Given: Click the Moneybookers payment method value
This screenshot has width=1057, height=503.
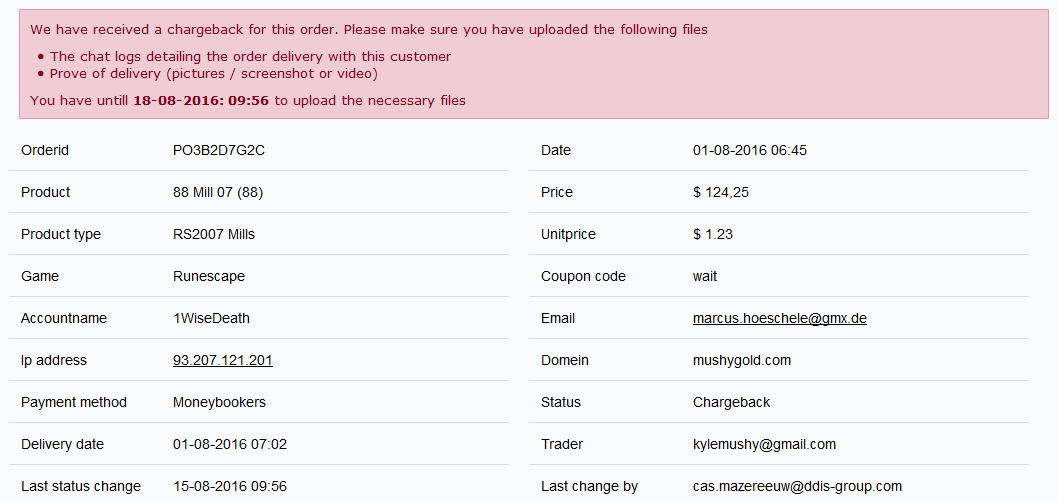Looking at the screenshot, I should (x=219, y=402).
